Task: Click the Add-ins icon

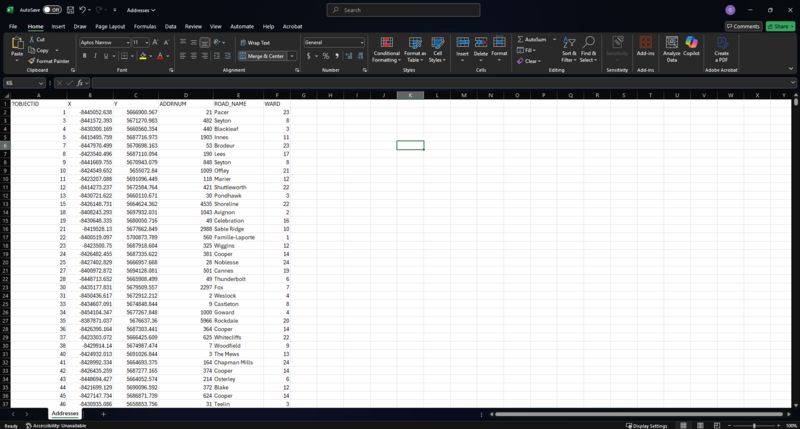Action: tap(645, 49)
